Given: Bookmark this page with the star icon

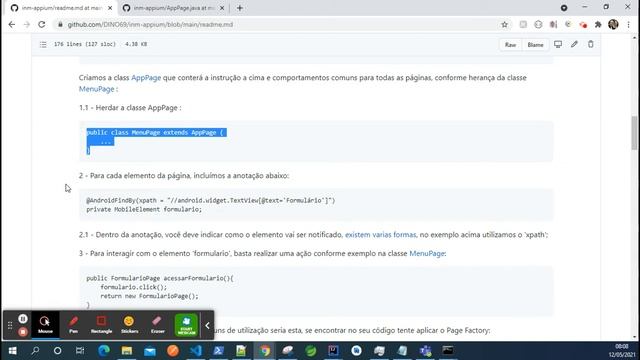Looking at the screenshot, I should [x=504, y=24].
